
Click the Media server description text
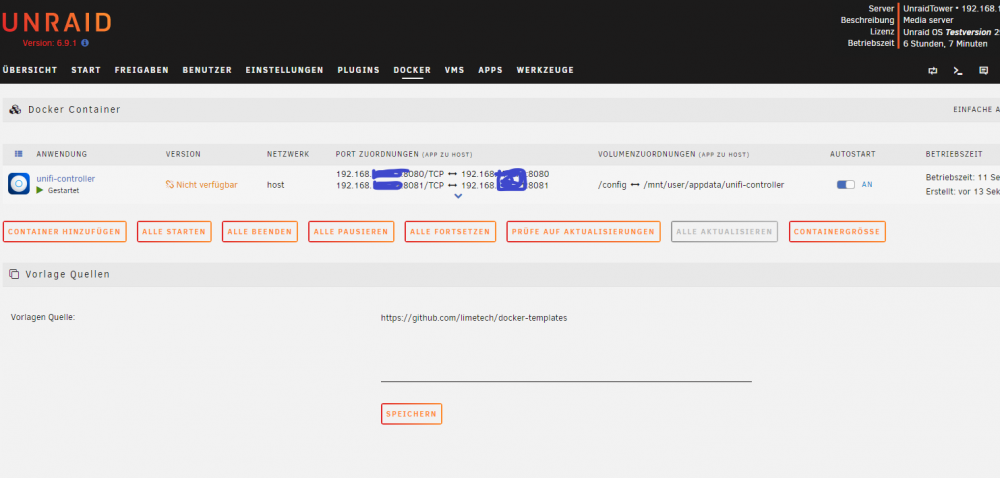click(x=928, y=20)
